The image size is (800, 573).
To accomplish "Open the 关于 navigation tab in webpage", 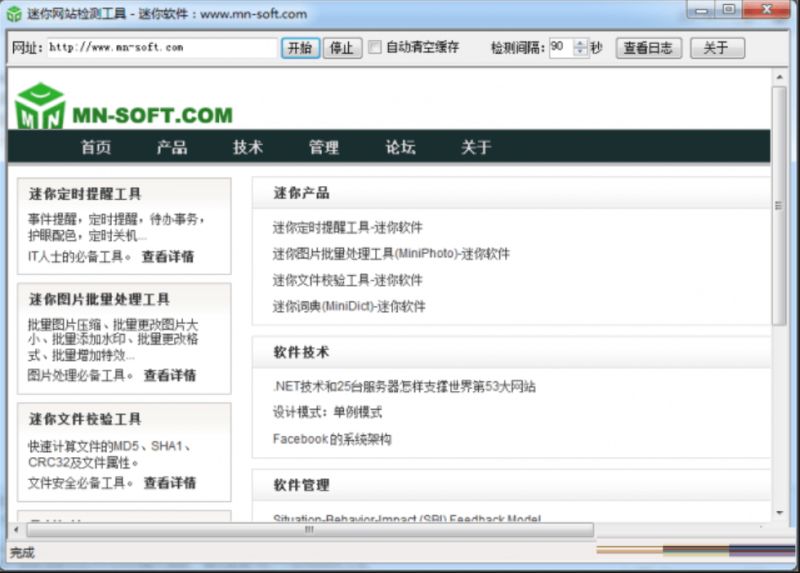I will pos(476,147).
